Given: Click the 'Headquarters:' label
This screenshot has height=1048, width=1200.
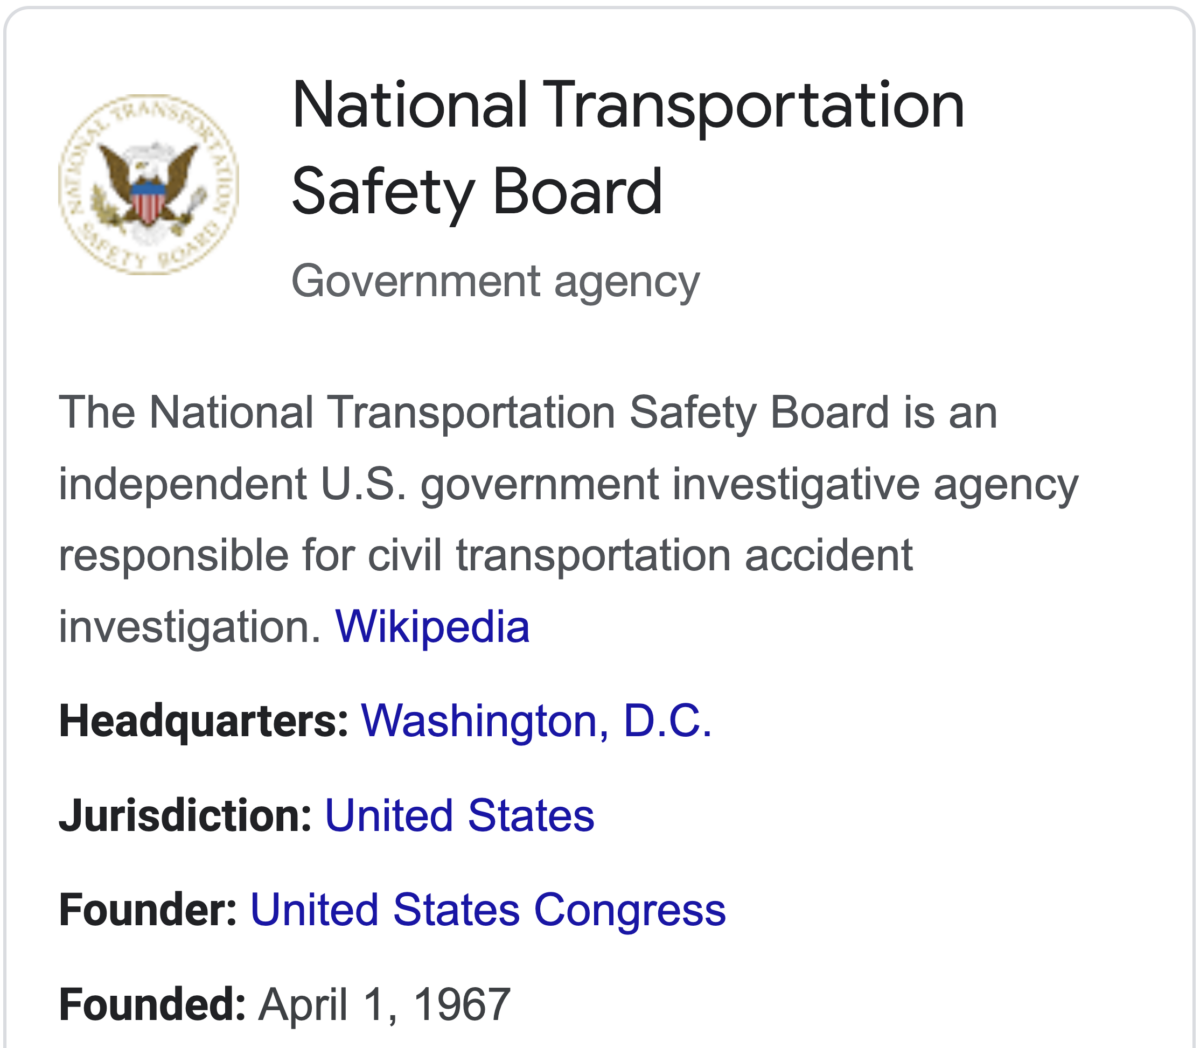Looking at the screenshot, I should coord(204,722).
